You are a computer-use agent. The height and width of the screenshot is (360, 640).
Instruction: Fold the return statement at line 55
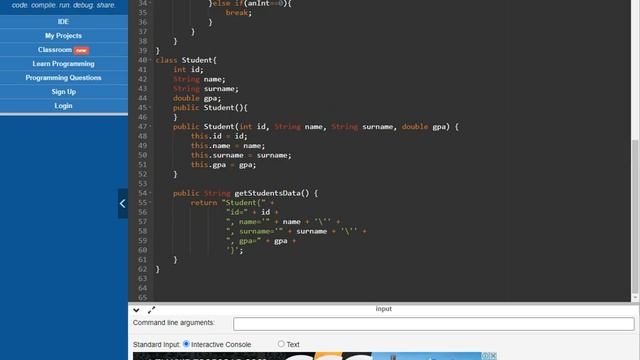click(150, 202)
